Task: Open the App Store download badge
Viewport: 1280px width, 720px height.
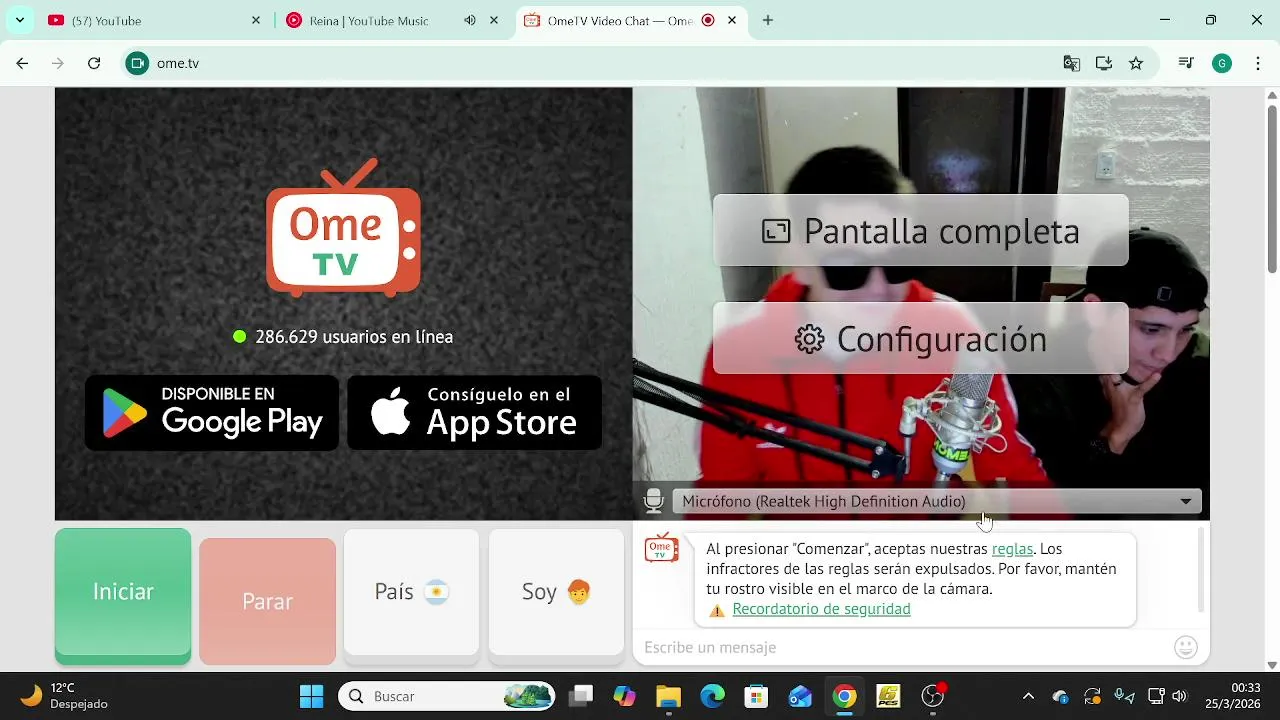Action: coord(475,412)
